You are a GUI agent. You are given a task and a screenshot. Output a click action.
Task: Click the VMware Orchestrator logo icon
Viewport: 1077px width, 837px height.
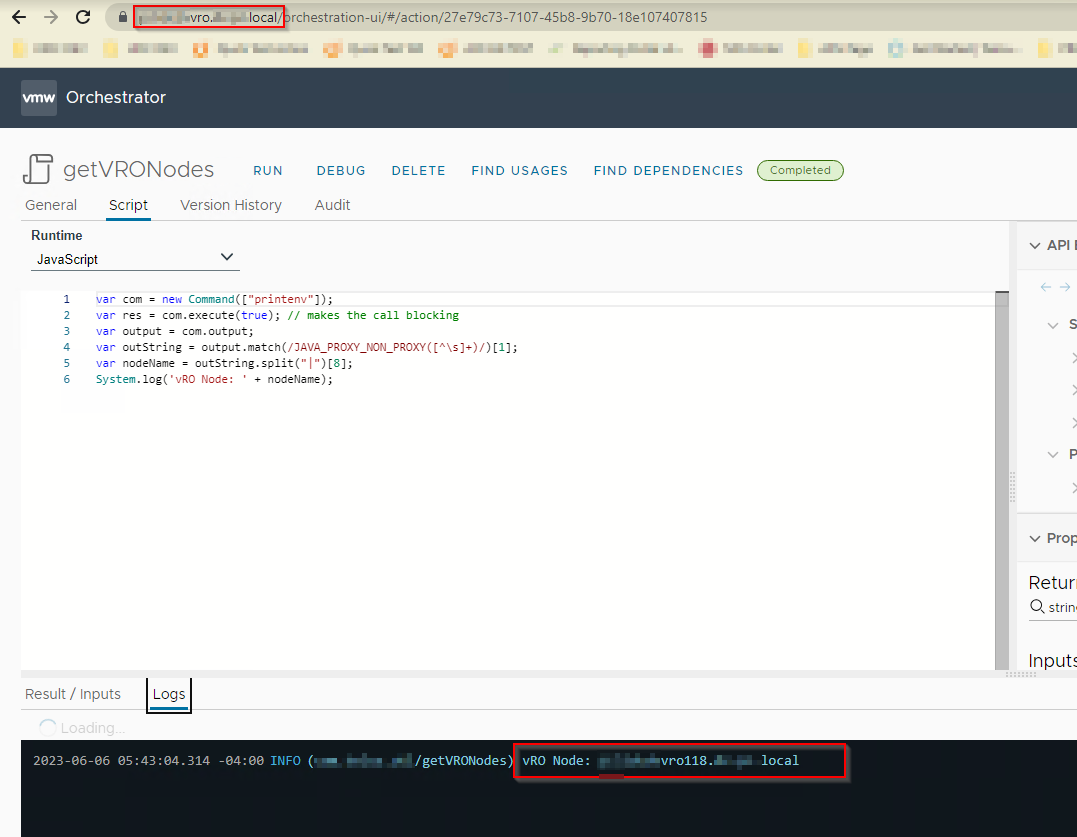pos(38,97)
